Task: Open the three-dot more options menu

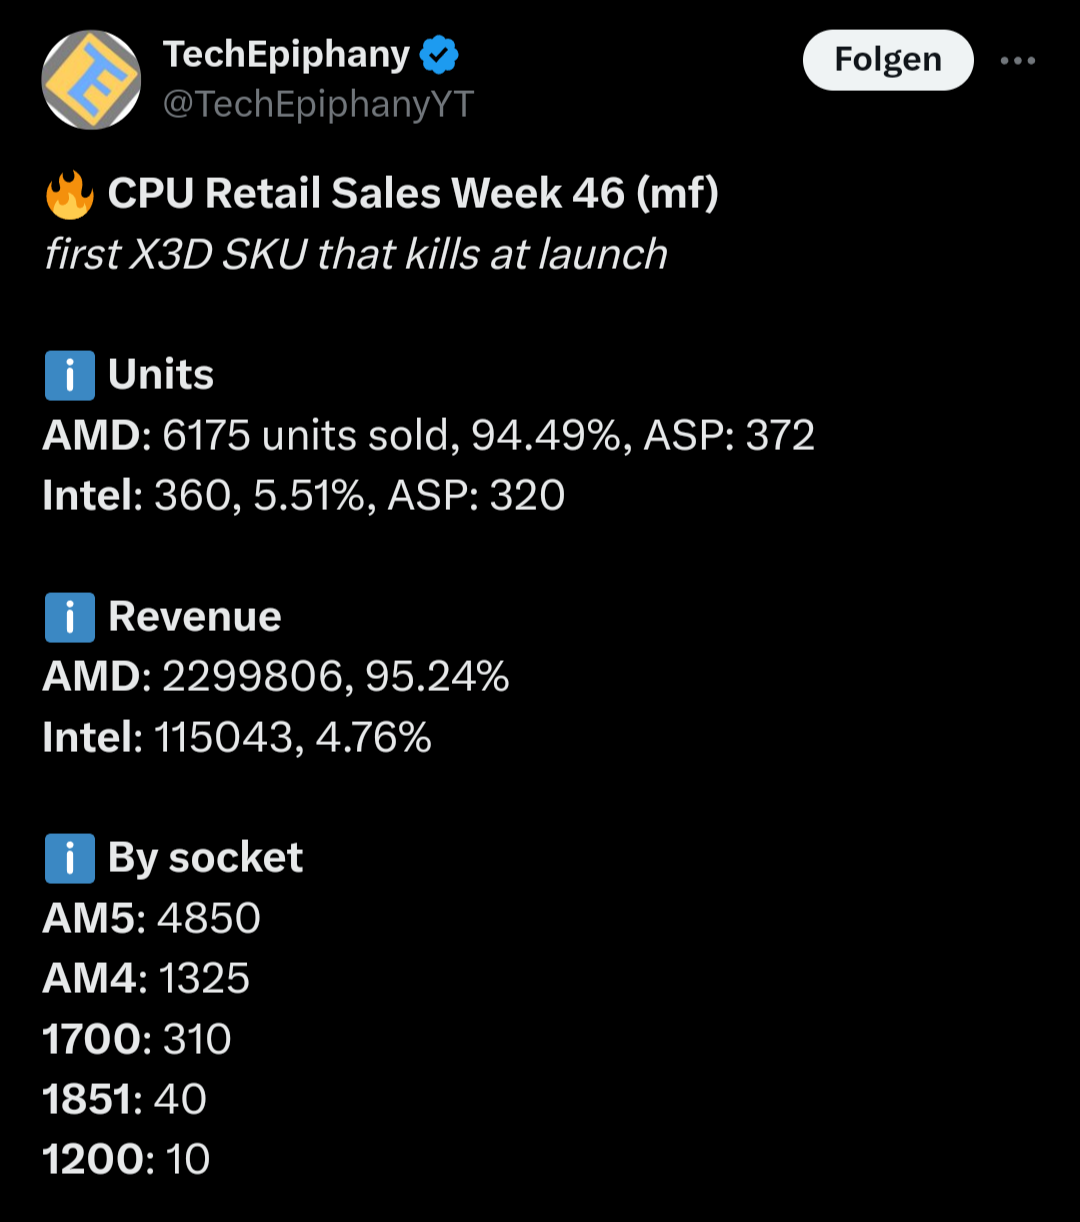Action: point(1018,61)
